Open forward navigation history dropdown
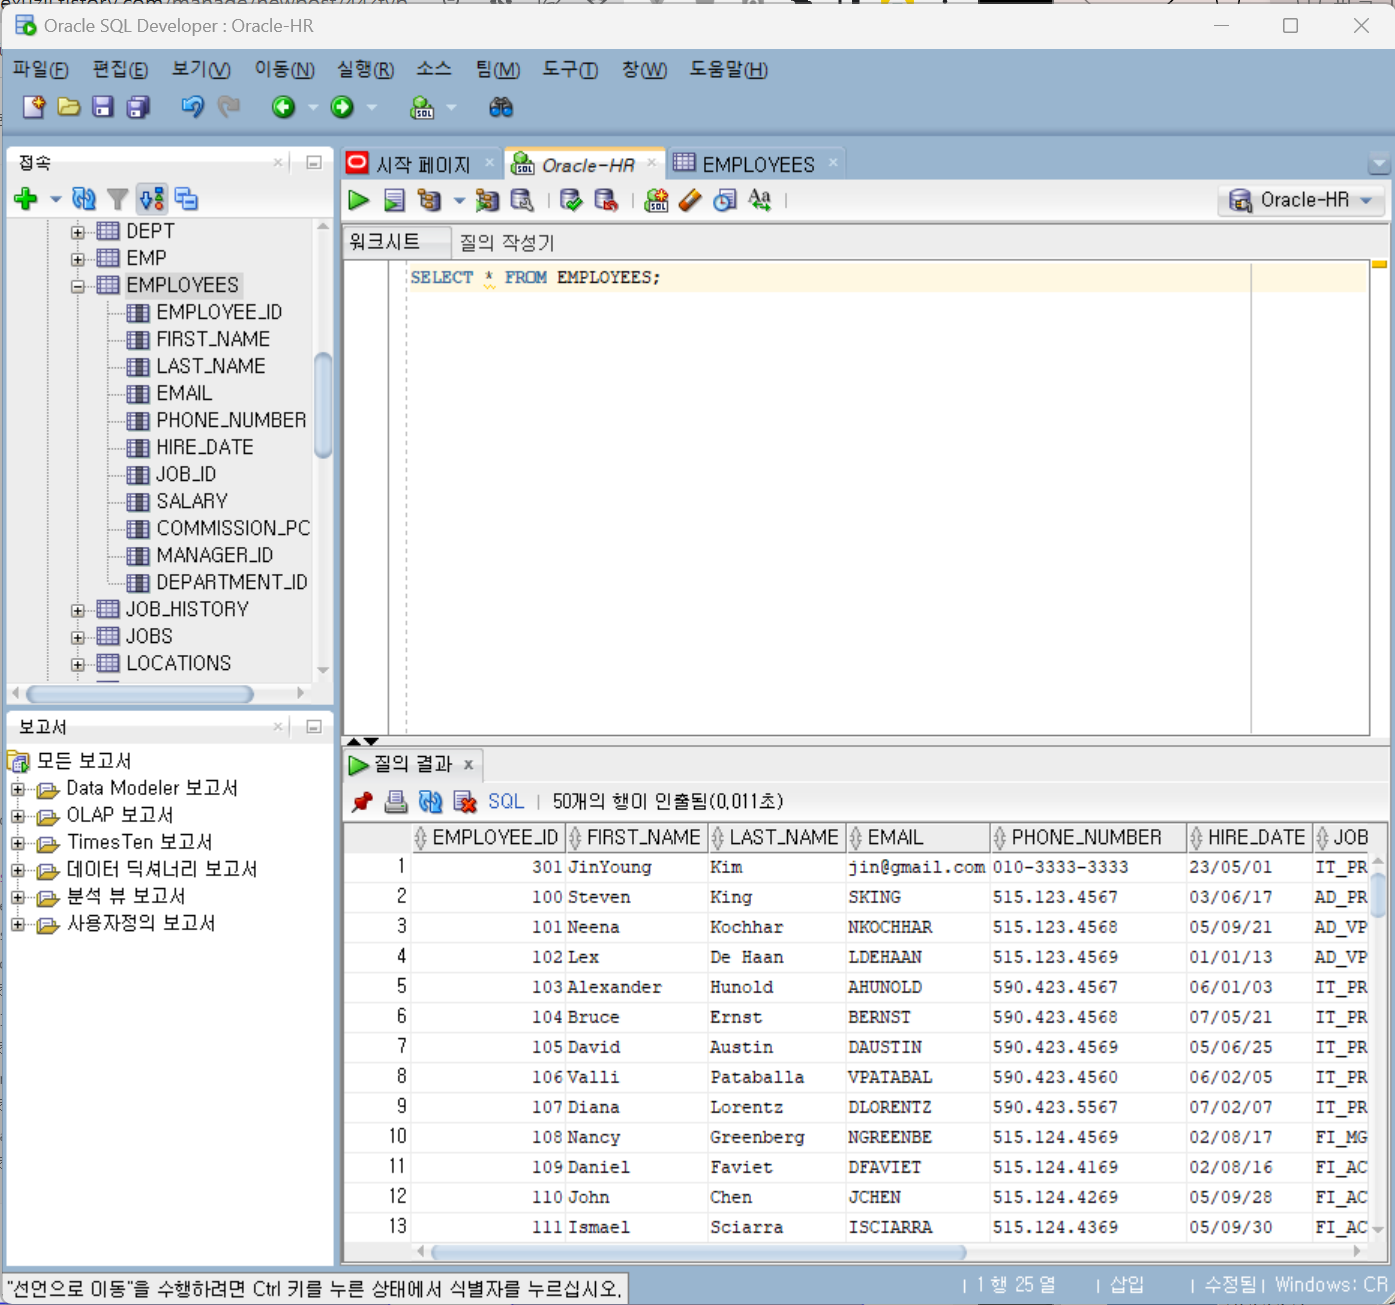Screen dimensions: 1395x1305 [x=371, y=107]
